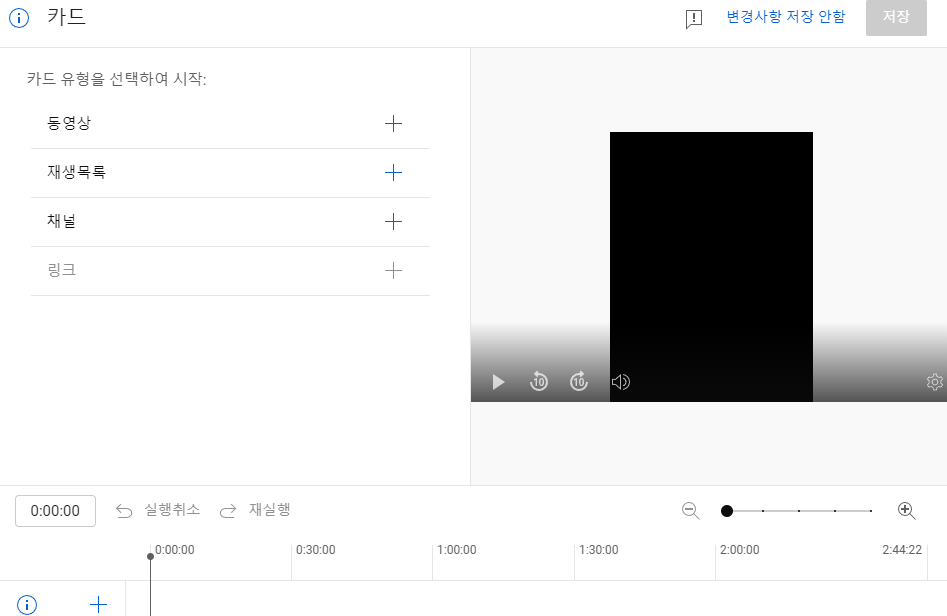947x616 pixels.
Task: Click the timeline zoom slider handle
Action: pos(727,511)
